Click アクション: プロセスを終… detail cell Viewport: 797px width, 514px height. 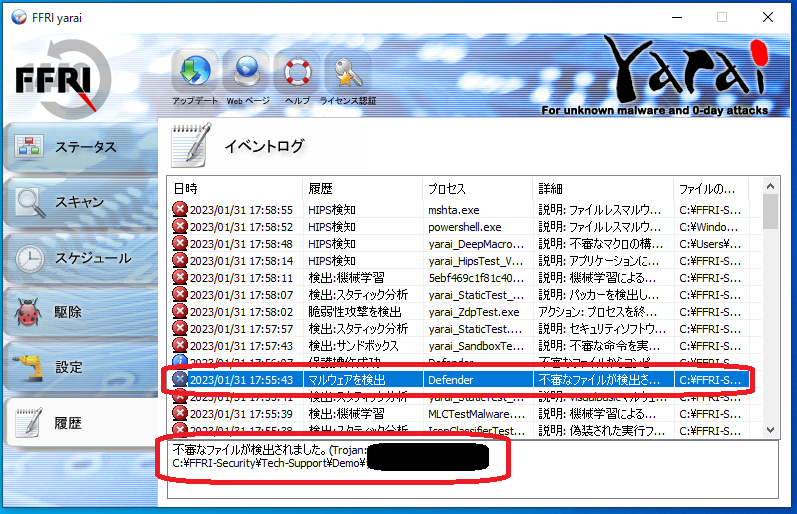pos(598,312)
